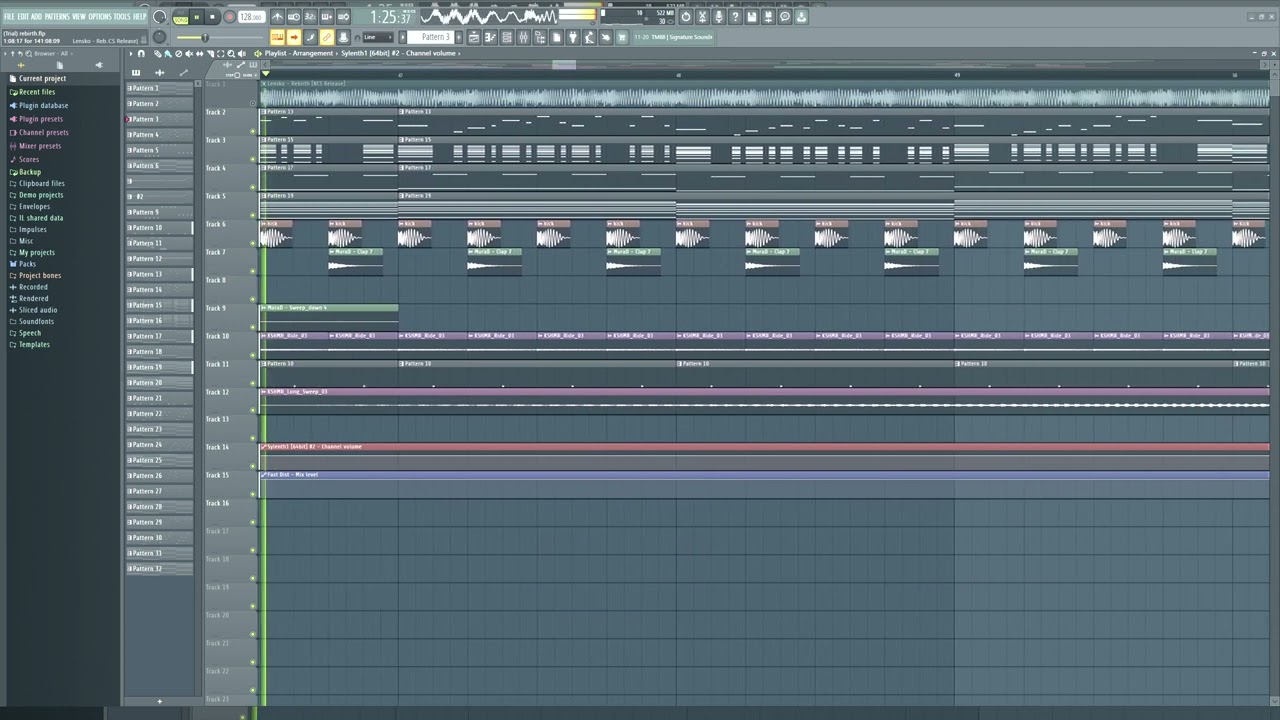The width and height of the screenshot is (1280, 720).
Task: Expand Channel presets folder
Action: coord(43,132)
